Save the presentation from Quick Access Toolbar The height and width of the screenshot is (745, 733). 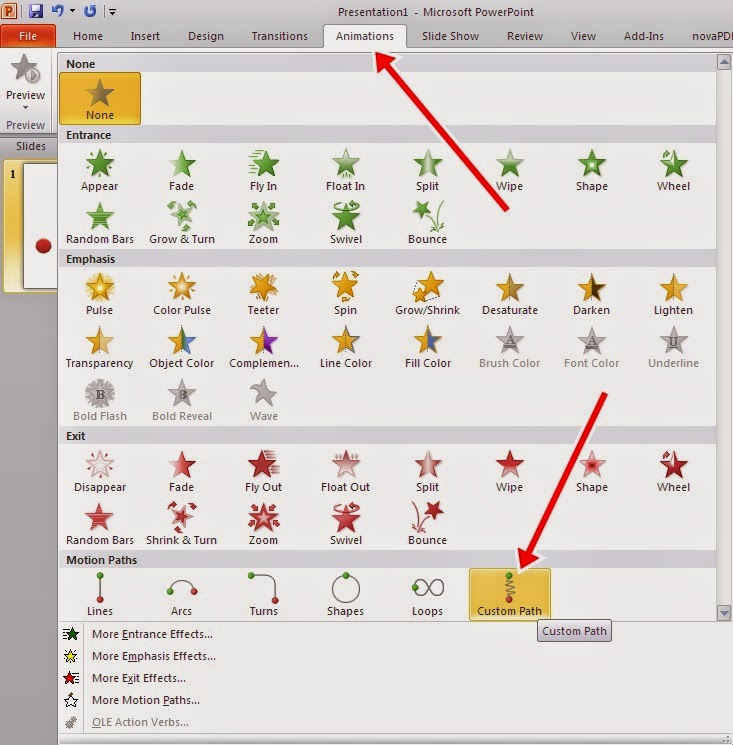[36, 10]
